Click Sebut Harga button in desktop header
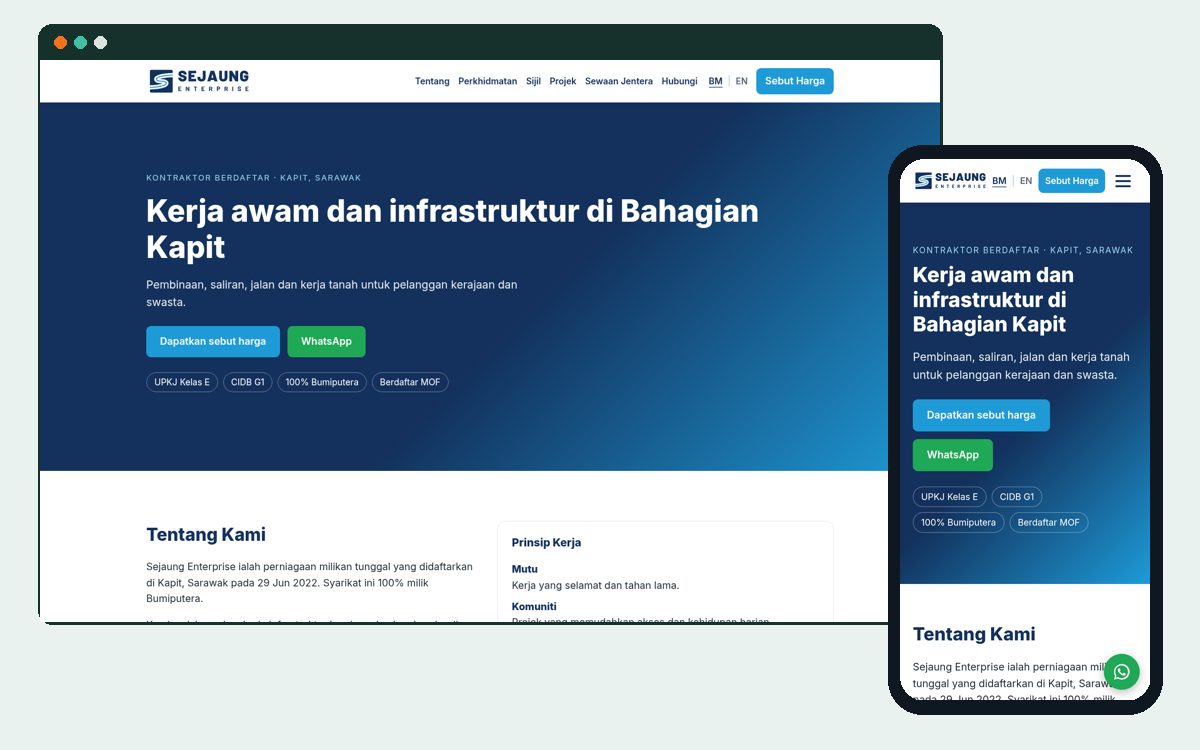Viewport: 1200px width, 750px height. pyautogui.click(x=795, y=81)
